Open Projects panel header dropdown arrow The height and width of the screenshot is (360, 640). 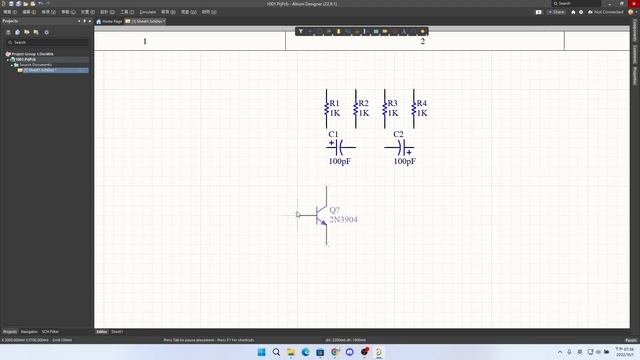[x=79, y=21]
